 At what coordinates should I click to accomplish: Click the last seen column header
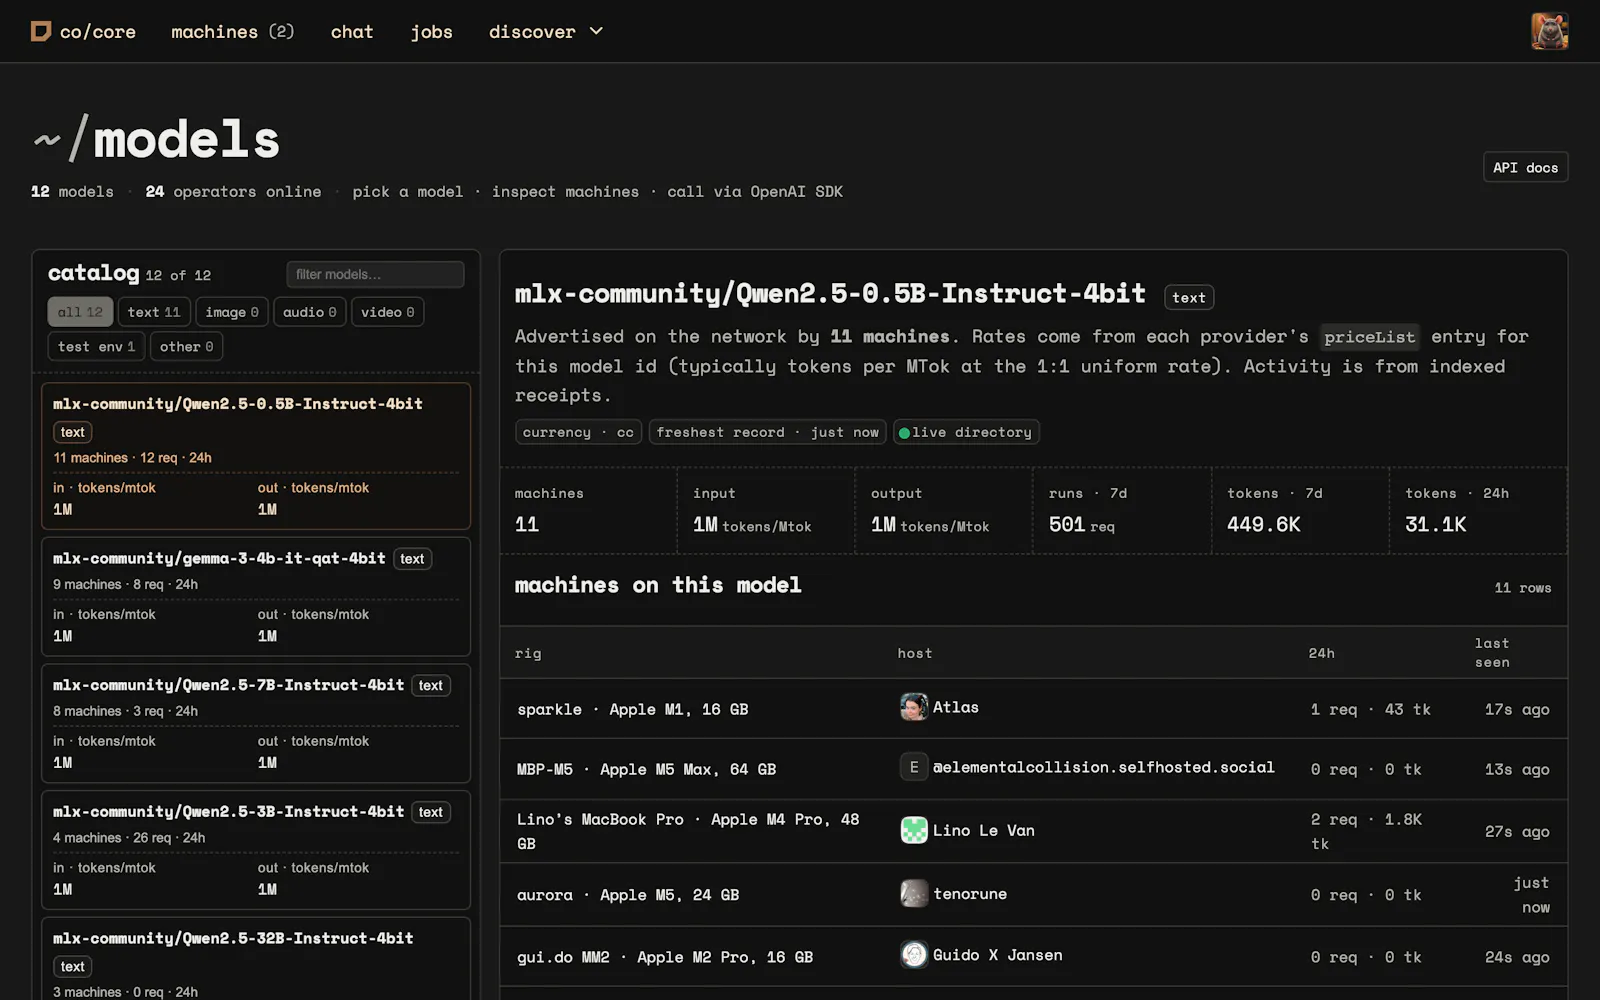[x=1492, y=652]
